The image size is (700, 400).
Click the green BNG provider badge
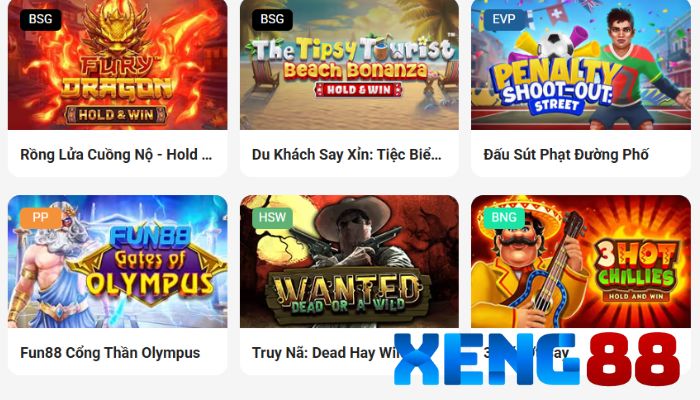504,217
